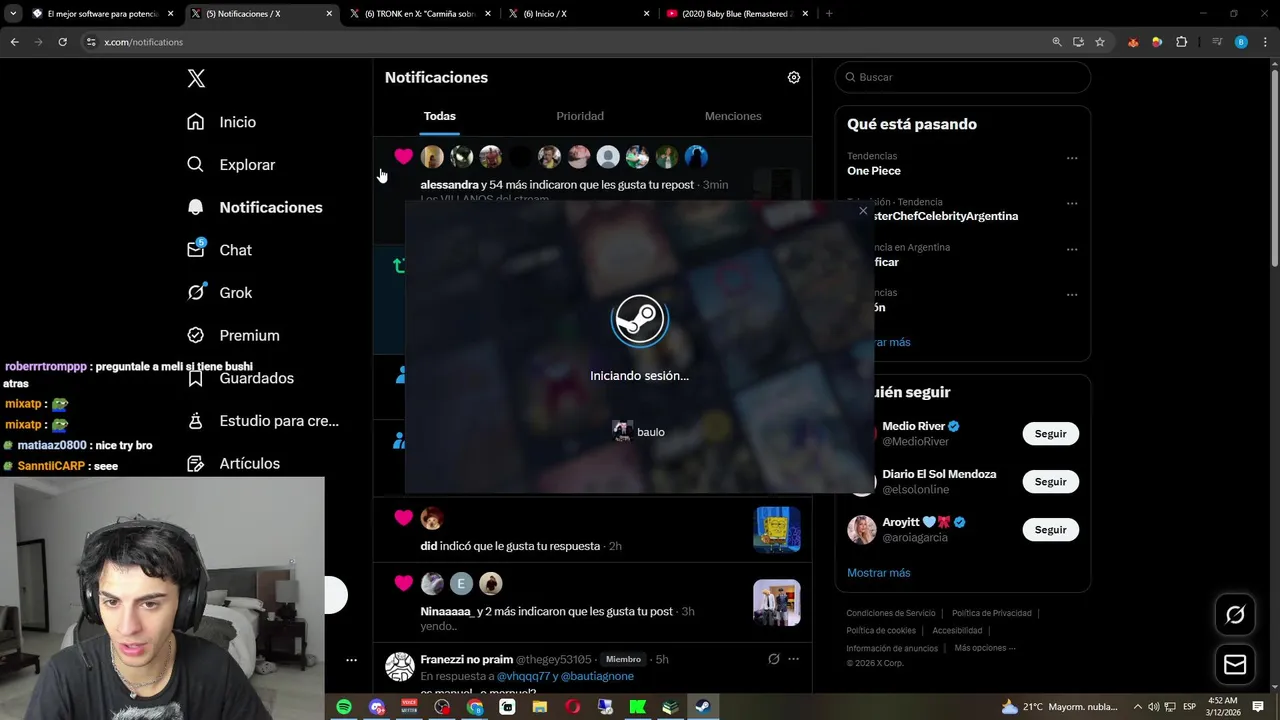The height and width of the screenshot is (720, 1280).
Task: Open Accesibilidad footer link
Action: tap(957, 631)
